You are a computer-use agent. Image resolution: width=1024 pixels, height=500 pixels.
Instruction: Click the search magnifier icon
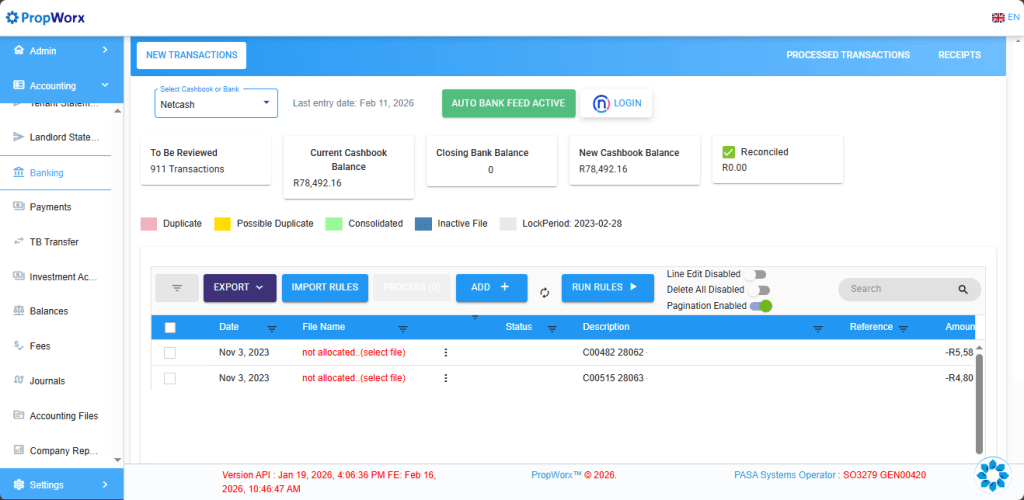(x=963, y=289)
